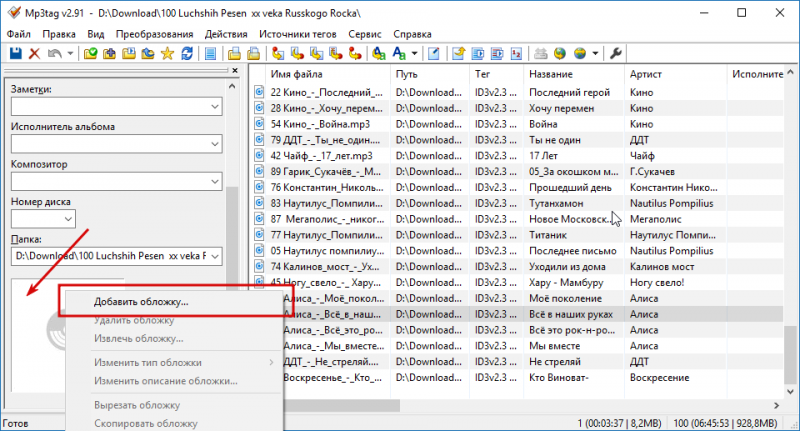Click the select all files icon

point(210,53)
